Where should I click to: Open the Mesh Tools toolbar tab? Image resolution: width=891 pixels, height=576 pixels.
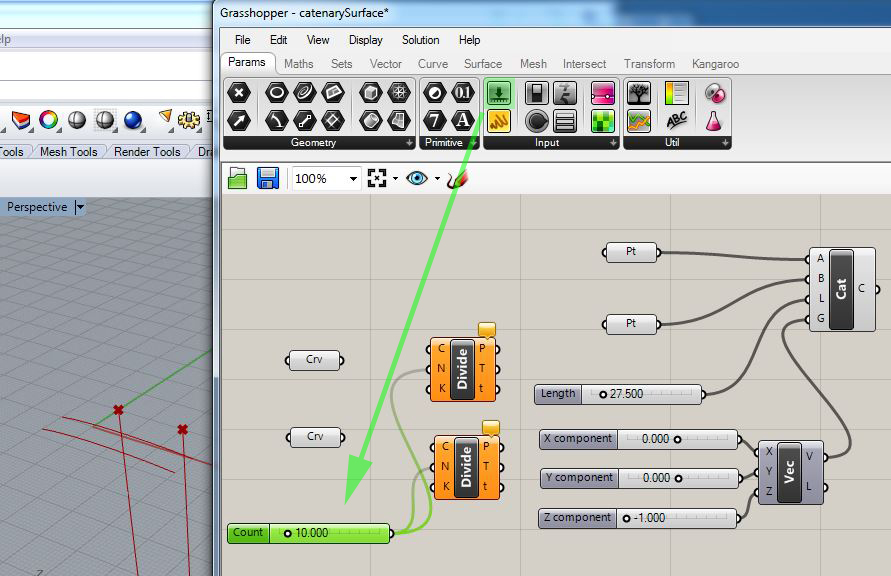point(68,152)
